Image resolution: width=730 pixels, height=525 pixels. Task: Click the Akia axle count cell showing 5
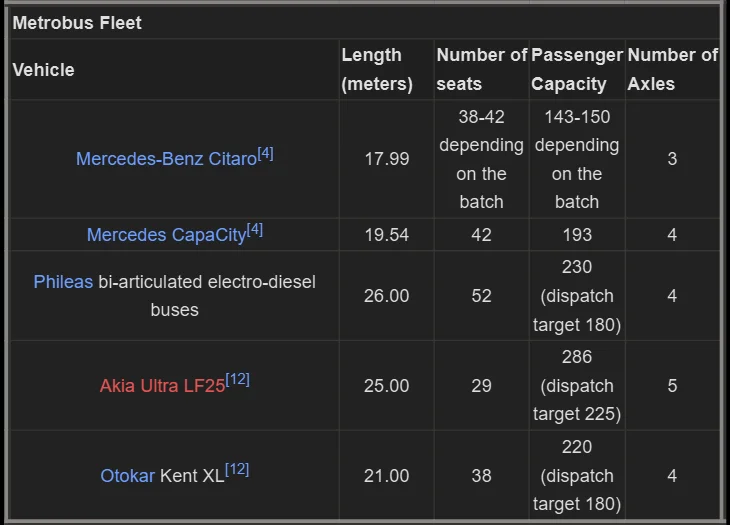pos(672,386)
